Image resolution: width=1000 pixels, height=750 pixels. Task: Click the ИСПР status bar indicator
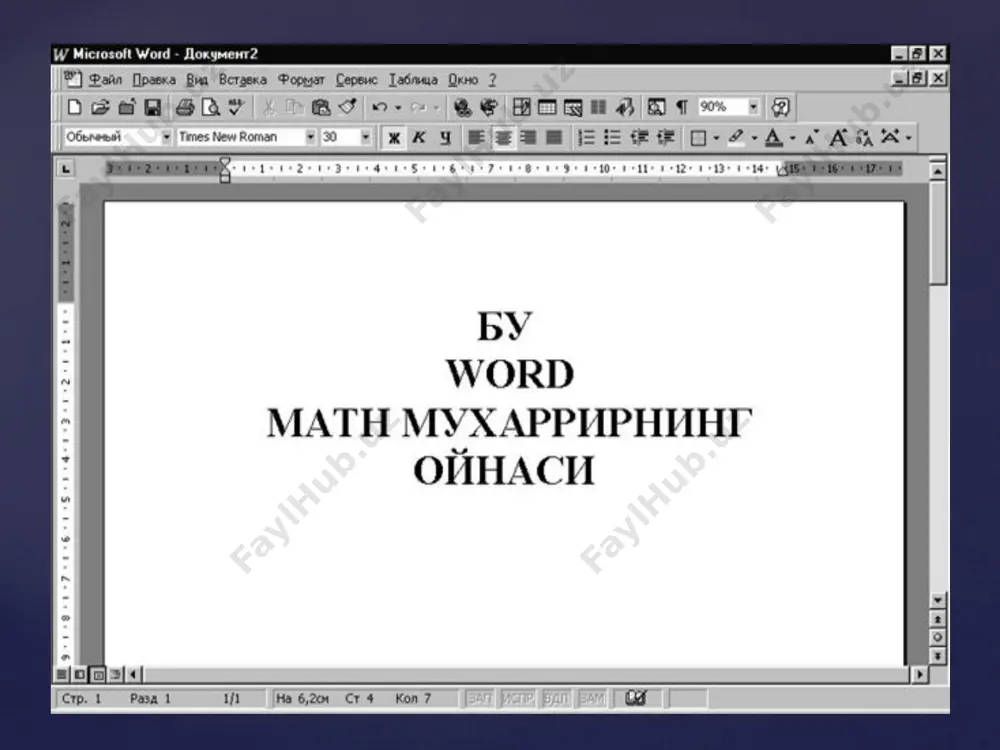pos(517,698)
